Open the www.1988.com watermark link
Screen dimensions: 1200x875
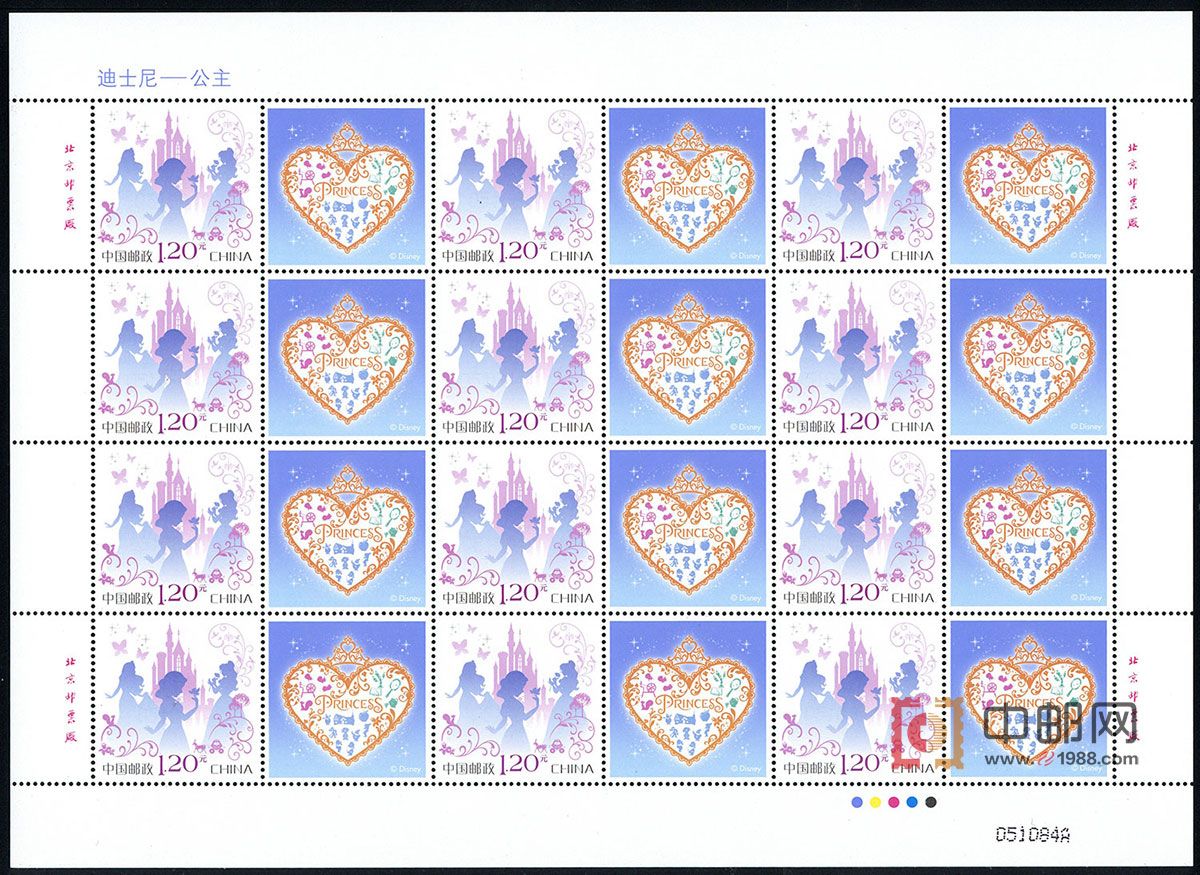click(x=1061, y=759)
